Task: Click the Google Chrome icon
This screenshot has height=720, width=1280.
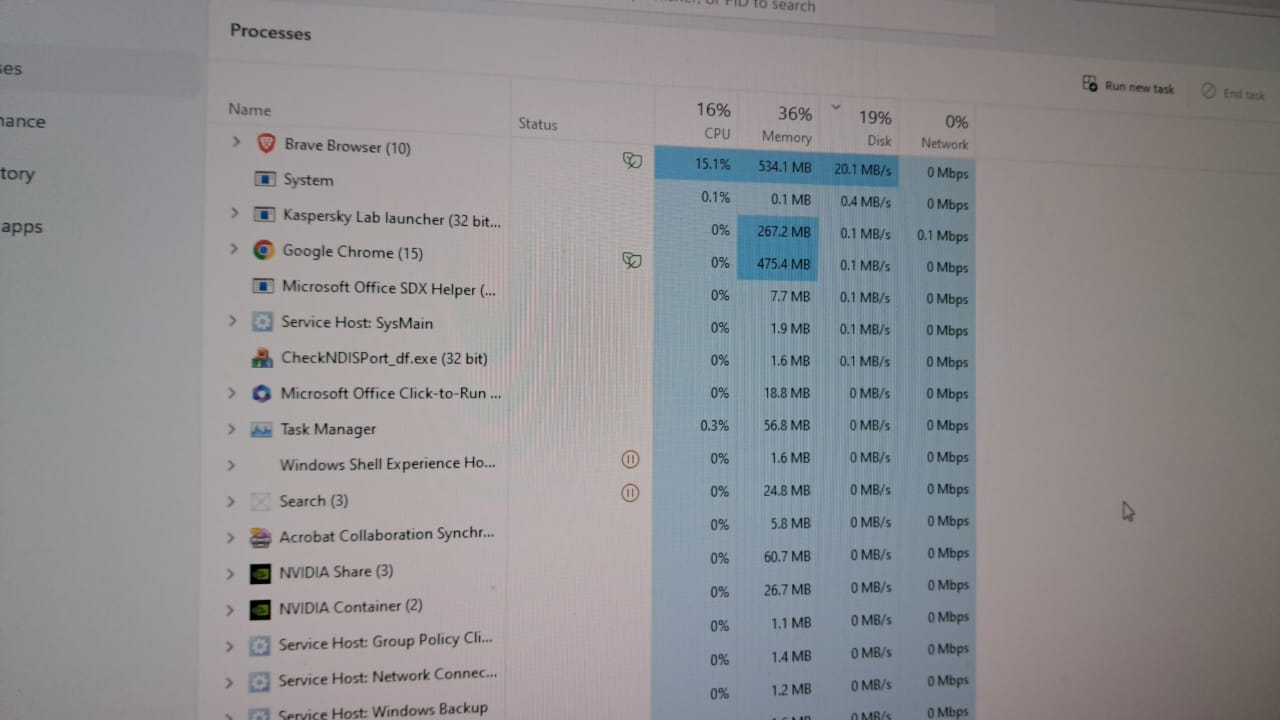Action: click(x=263, y=250)
